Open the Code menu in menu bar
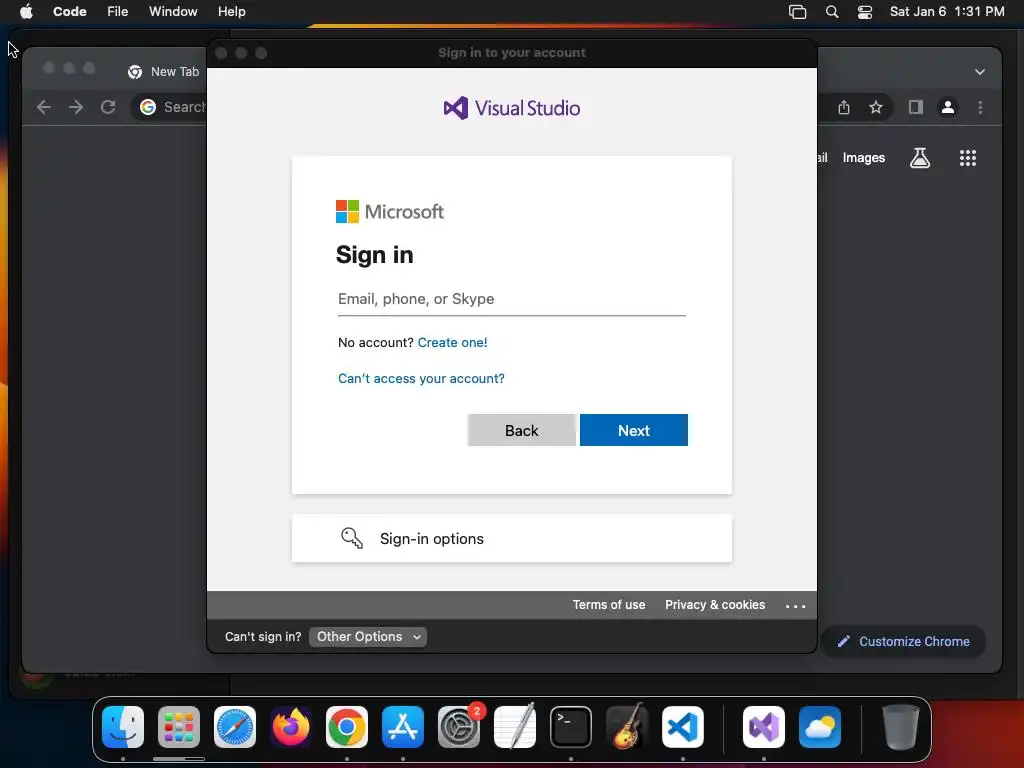Screen dimensions: 1024x768 pyautogui.click(x=70, y=12)
